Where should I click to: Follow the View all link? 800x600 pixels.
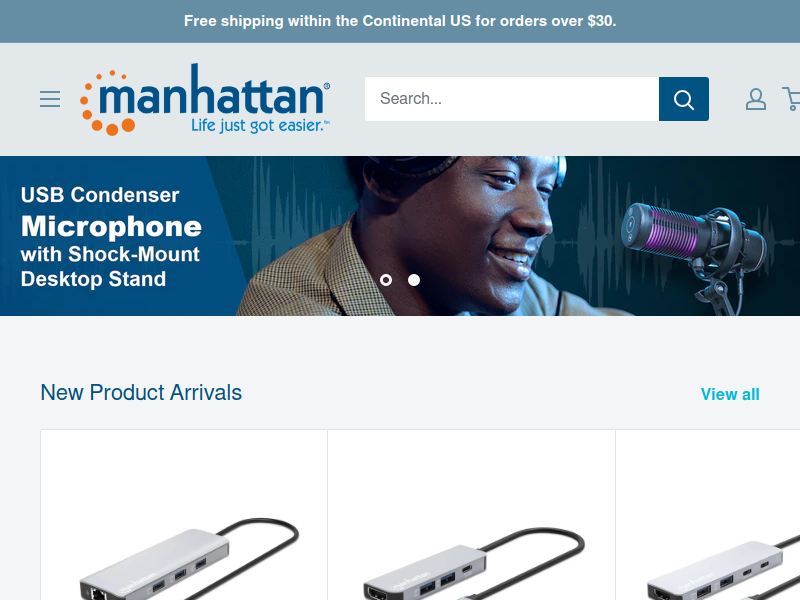click(x=730, y=394)
